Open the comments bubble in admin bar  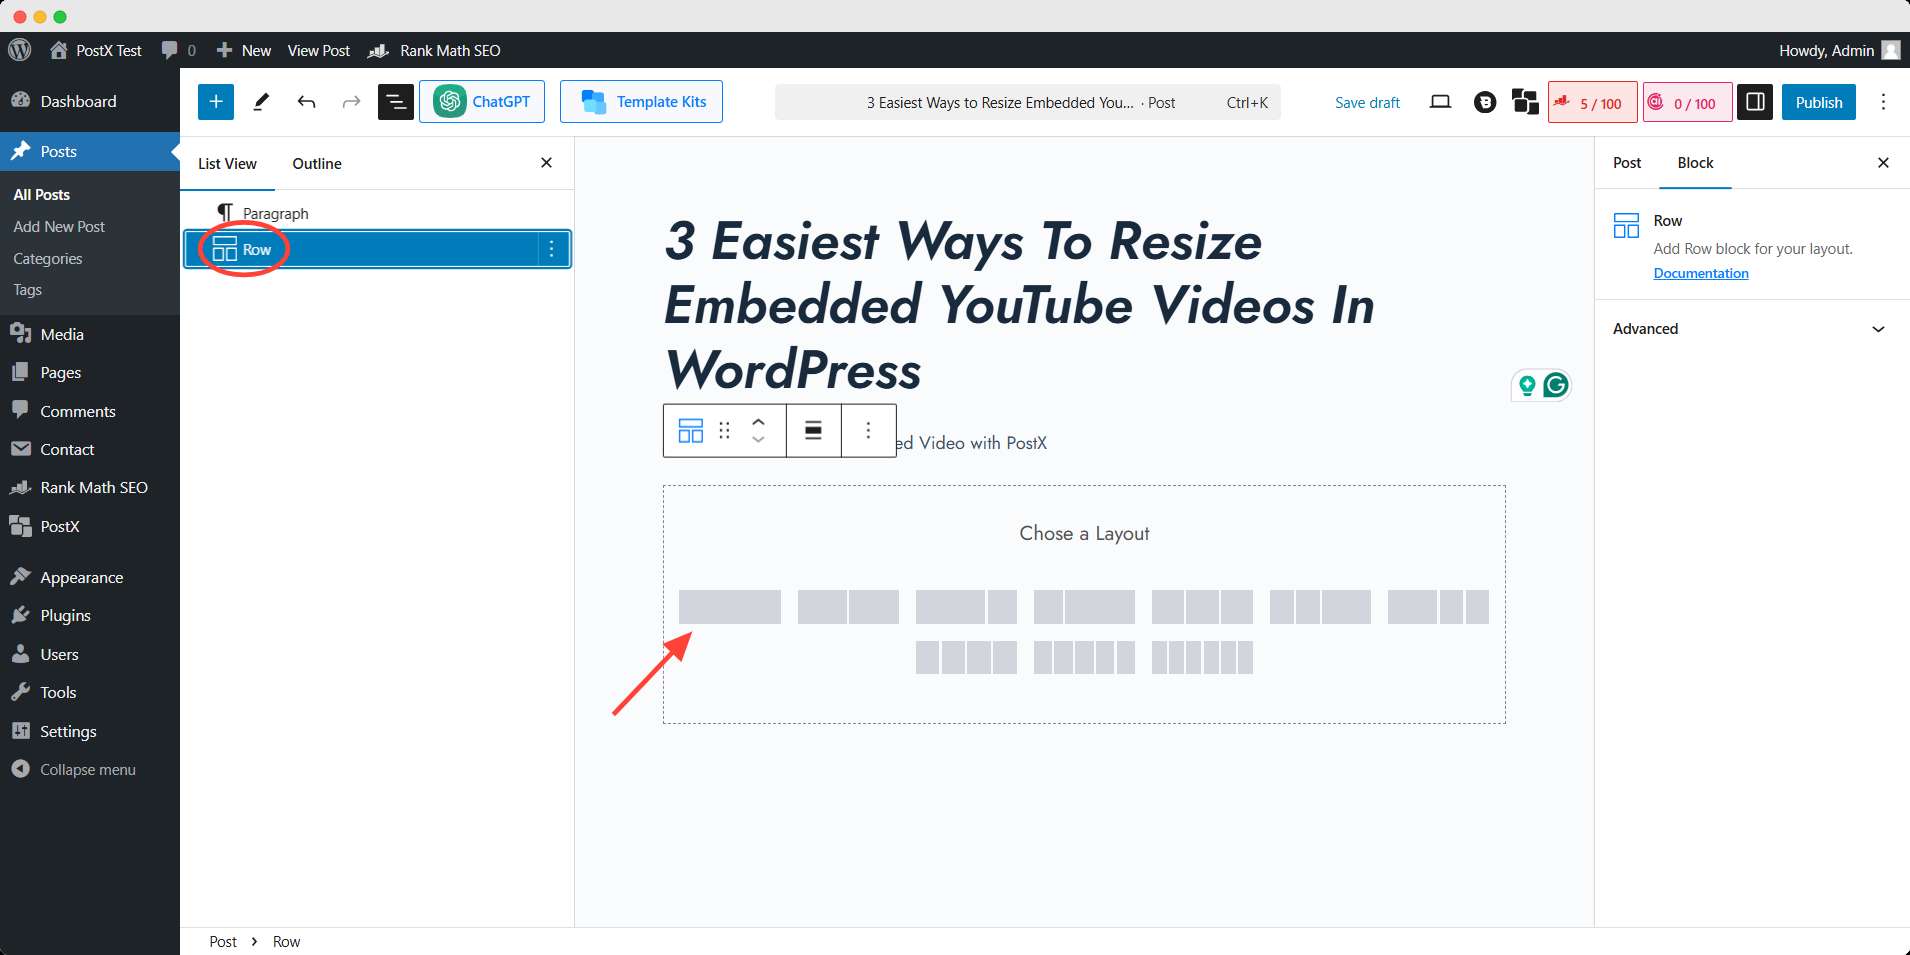[x=178, y=50]
